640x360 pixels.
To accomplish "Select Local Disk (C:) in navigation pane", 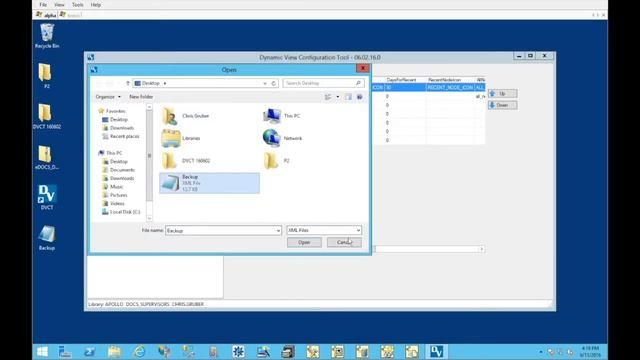I will click(x=121, y=212).
